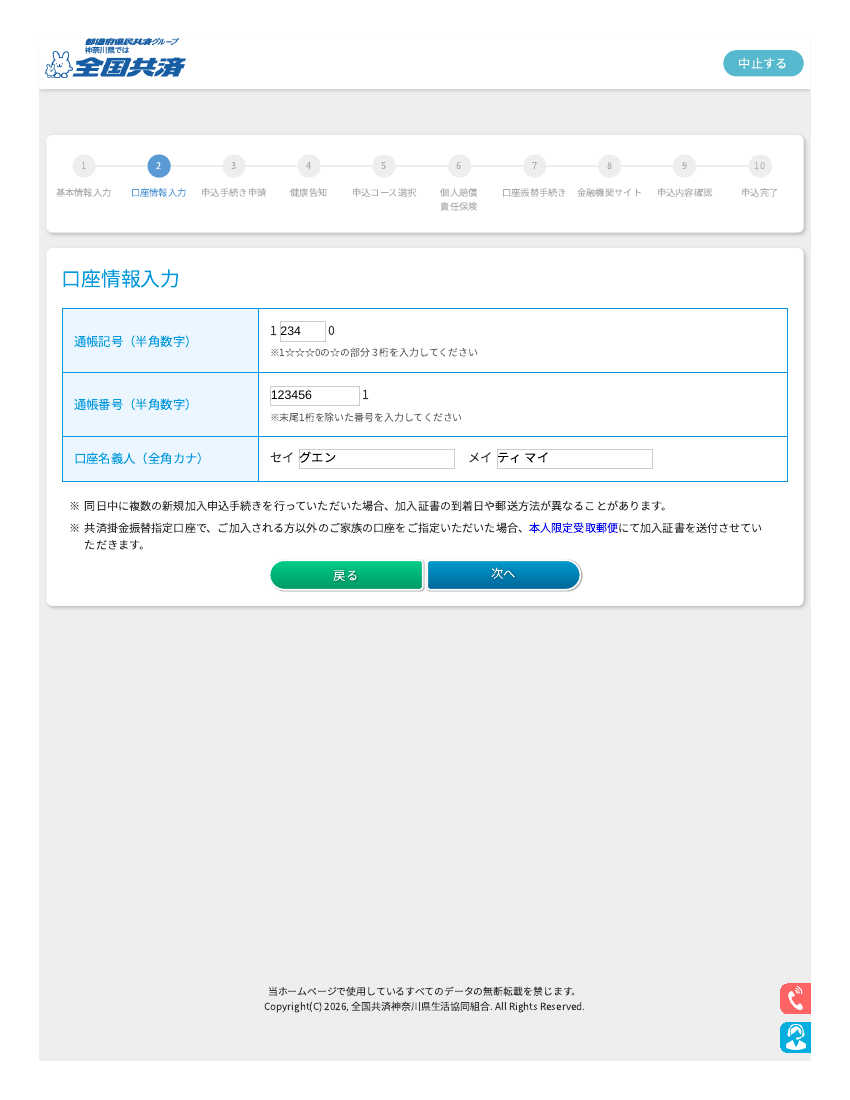The height and width of the screenshot is (1100, 850).
Task: Go back with the 戻る button
Action: (346, 575)
